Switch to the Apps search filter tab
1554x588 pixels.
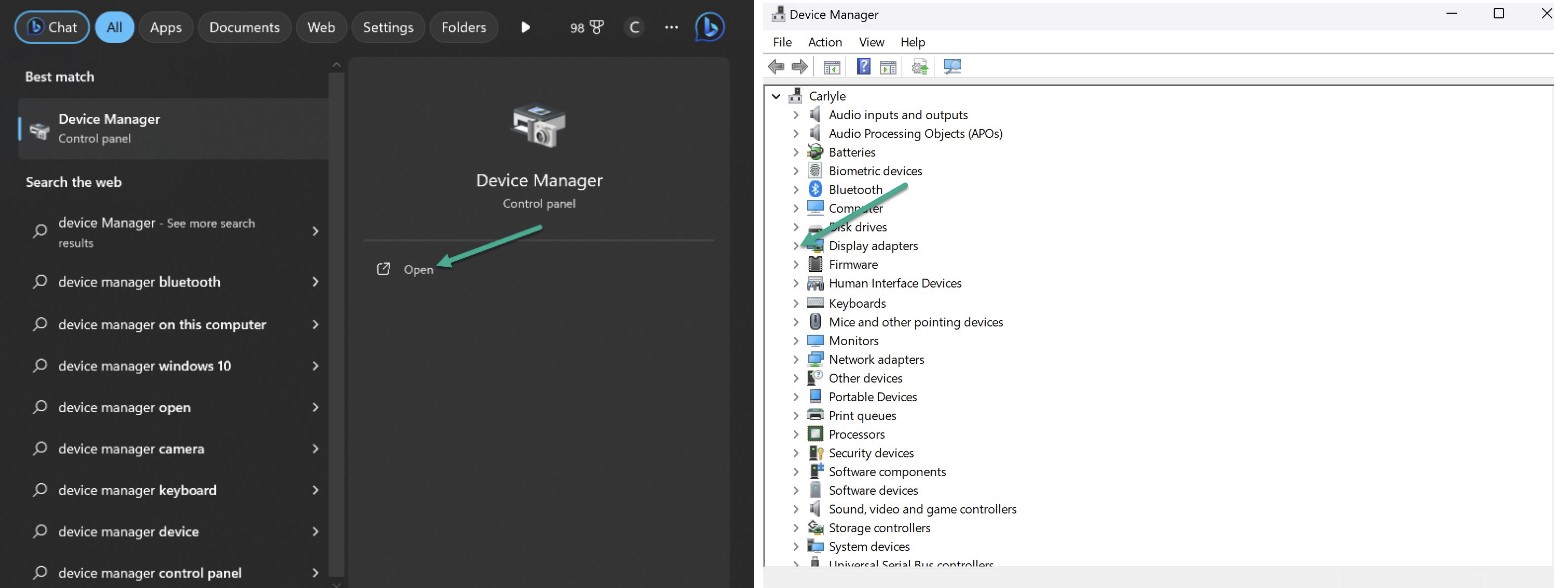point(166,27)
